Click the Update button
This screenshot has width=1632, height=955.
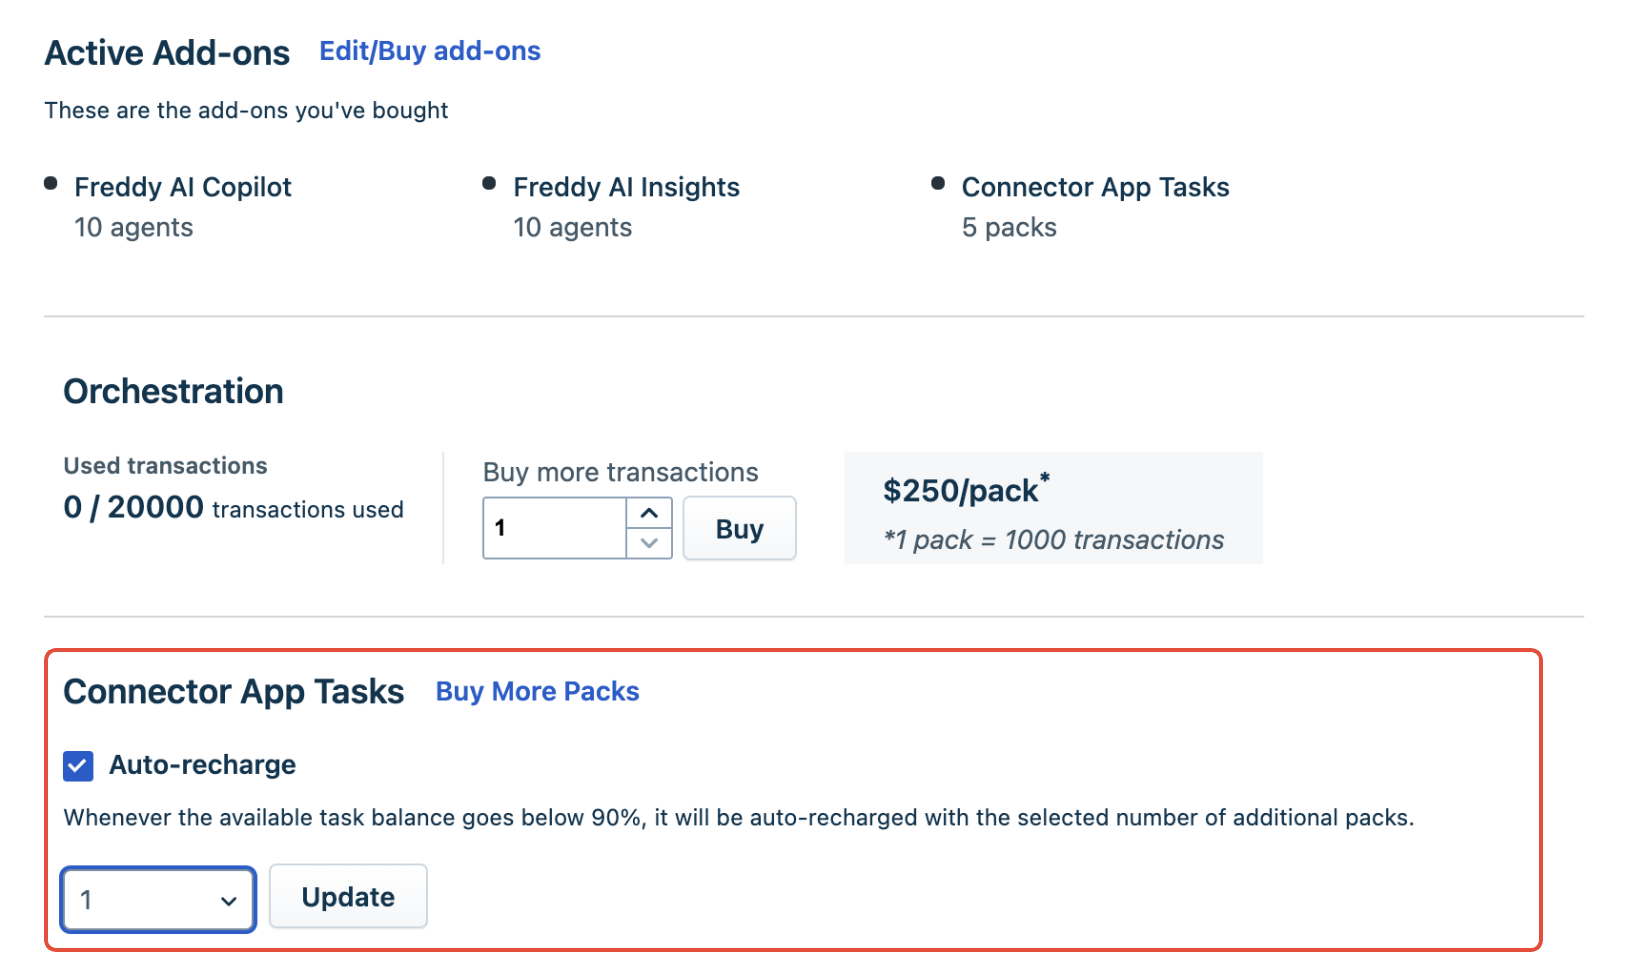pos(348,896)
